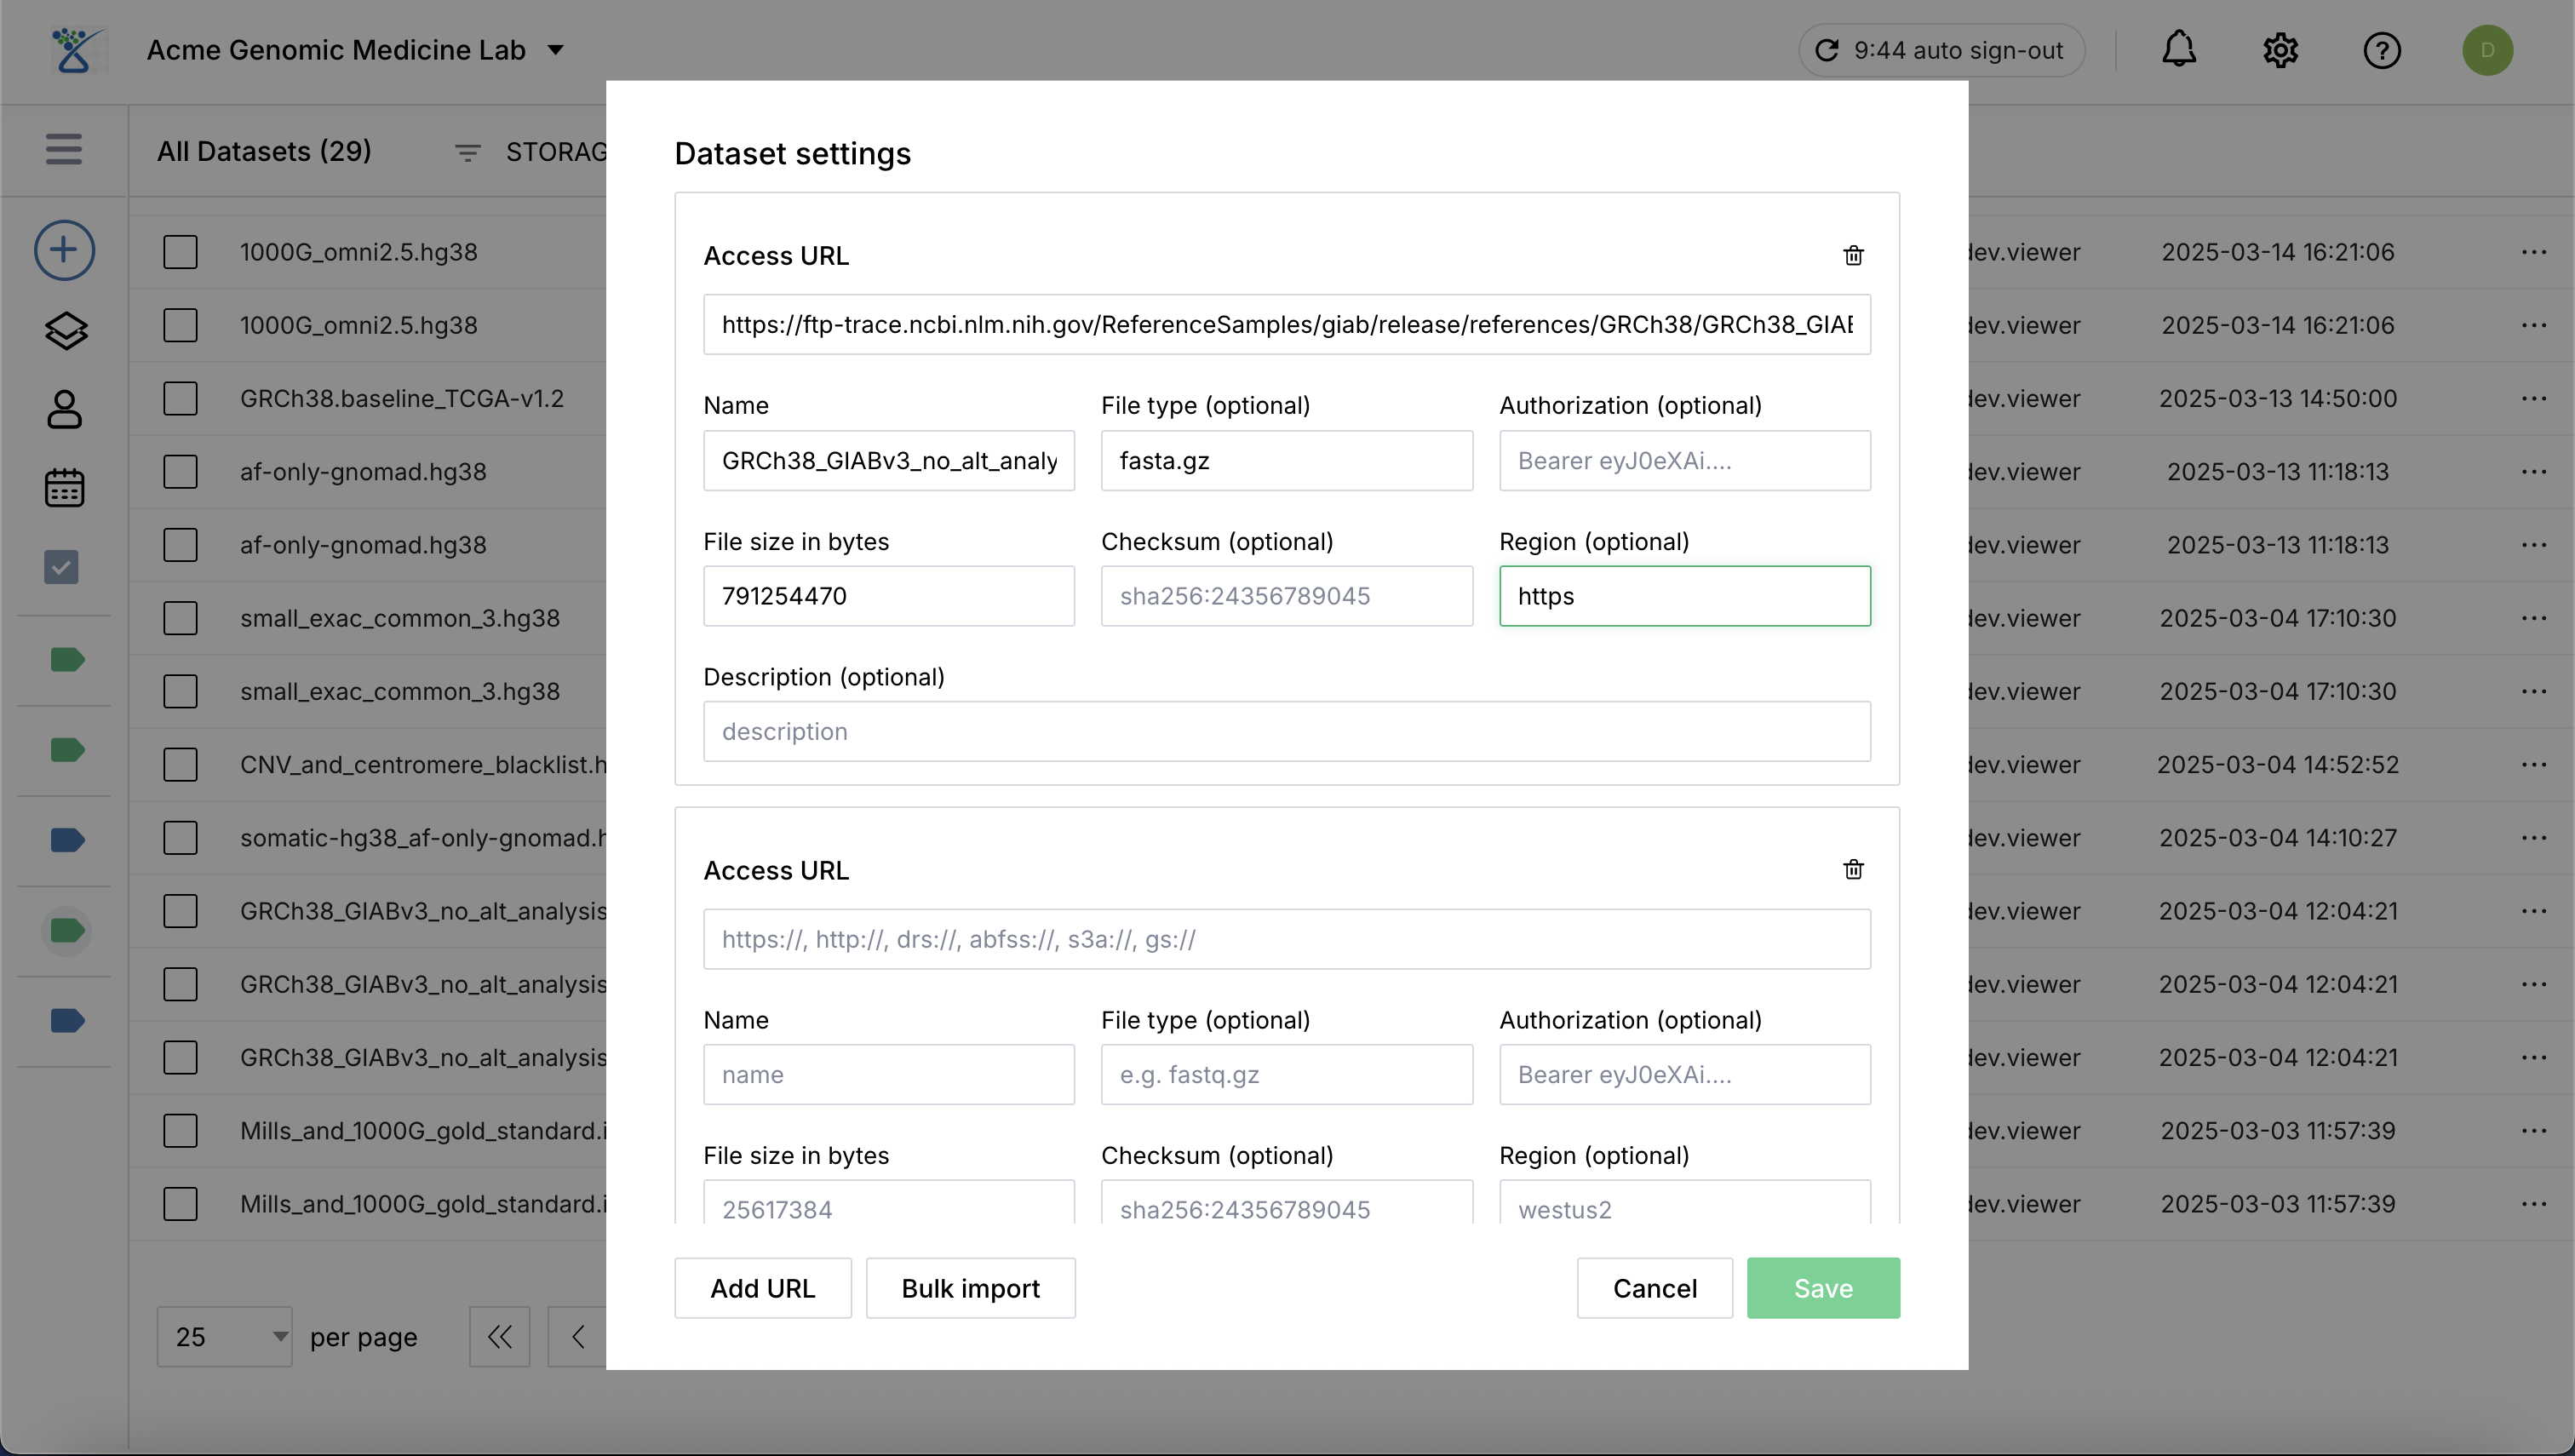Open settings via the gear icon
The image size is (2575, 1456).
(2280, 50)
